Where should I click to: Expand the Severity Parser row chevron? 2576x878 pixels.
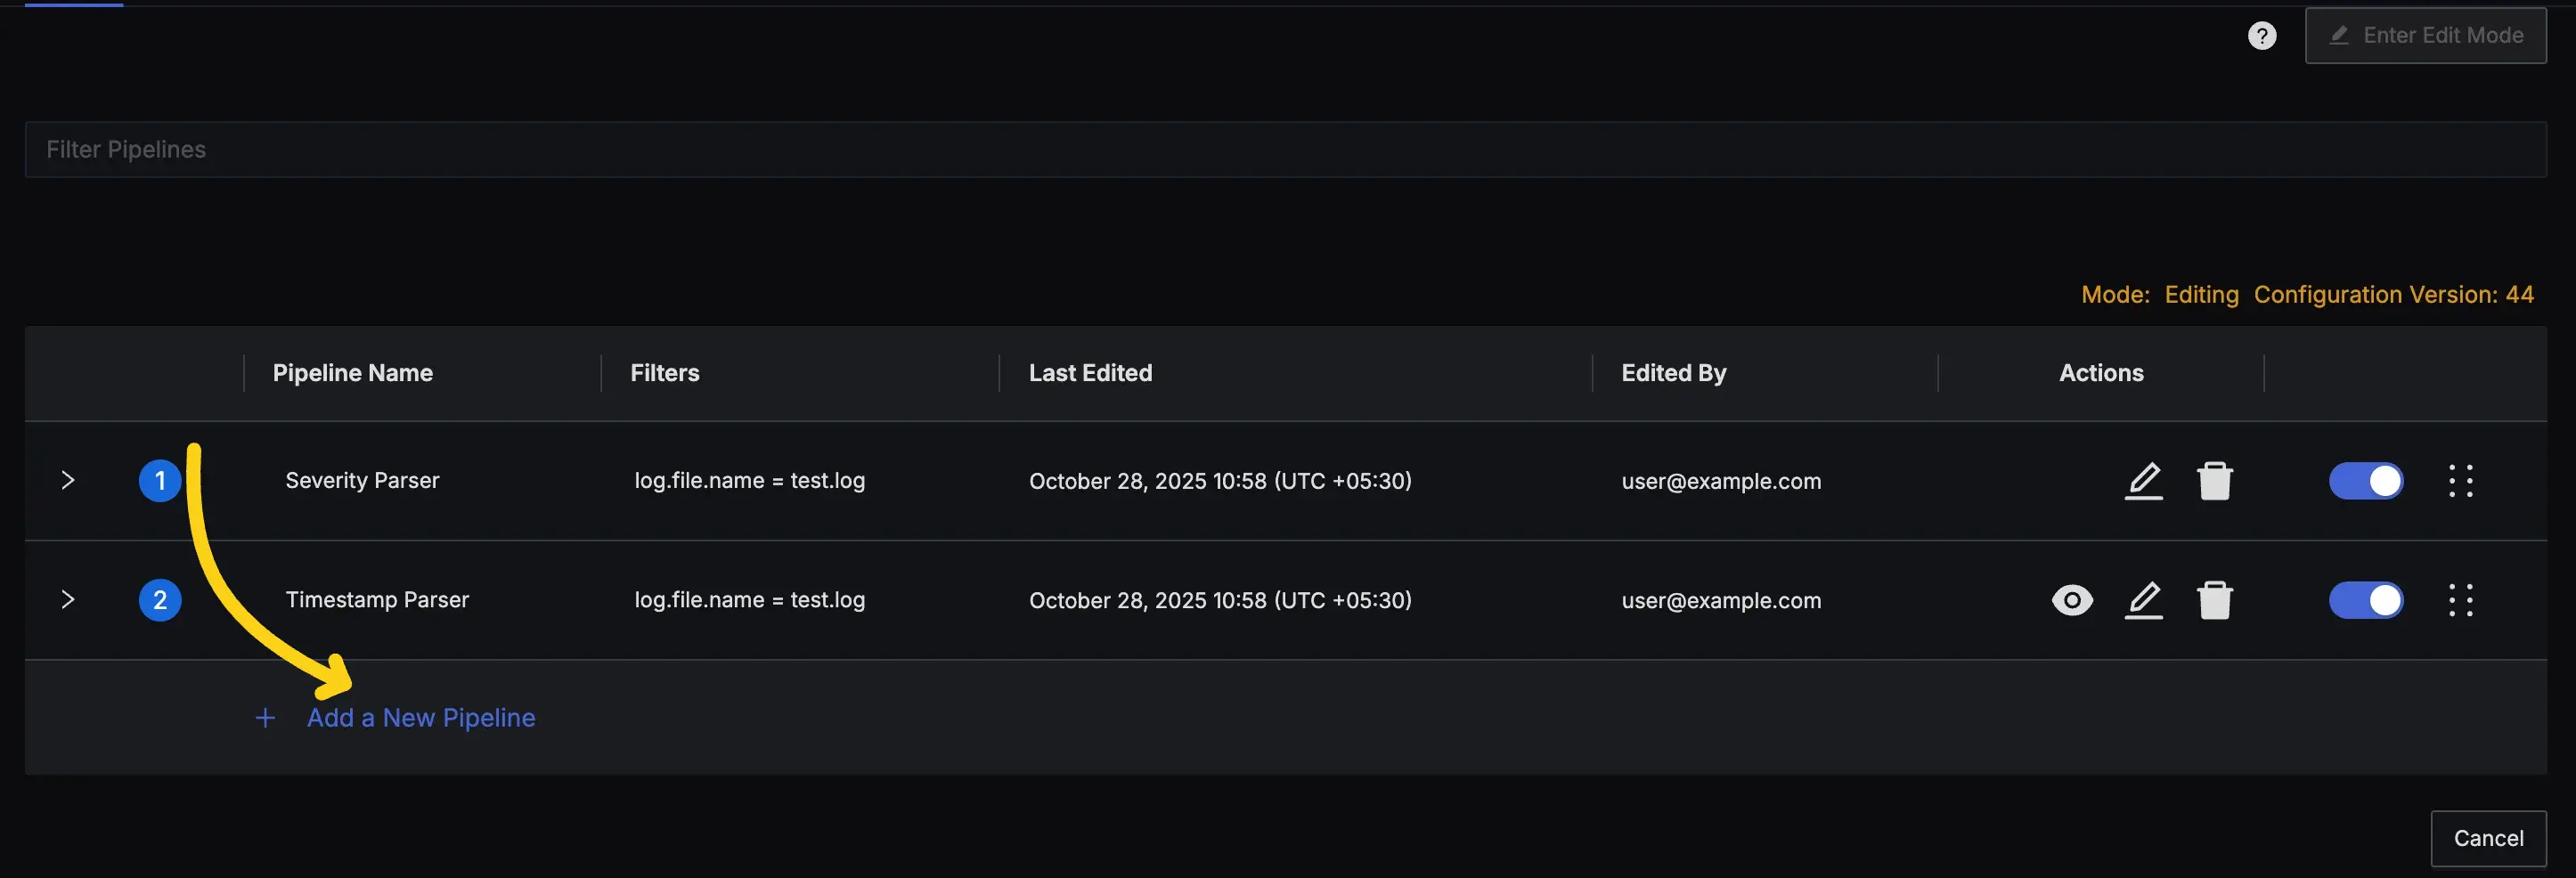67,480
